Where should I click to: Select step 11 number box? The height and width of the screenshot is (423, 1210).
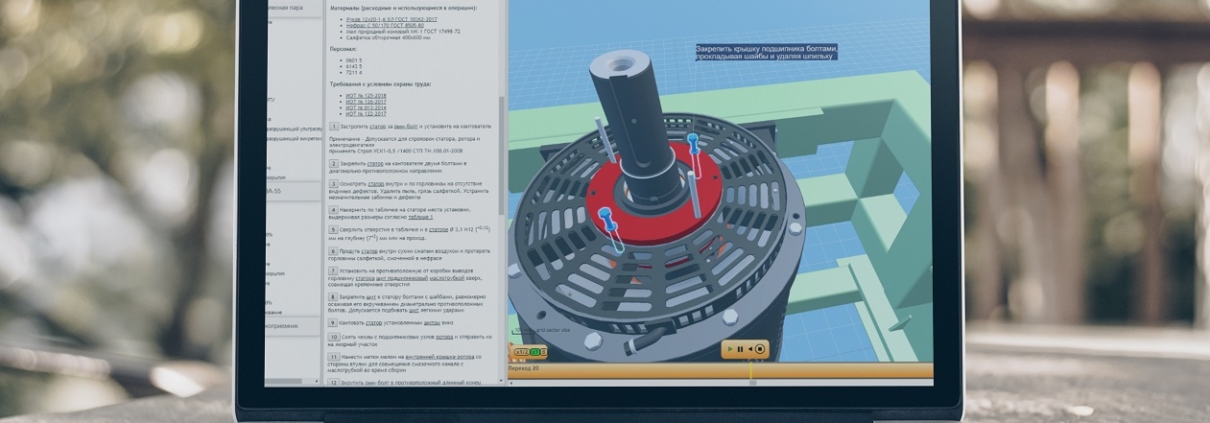point(334,355)
